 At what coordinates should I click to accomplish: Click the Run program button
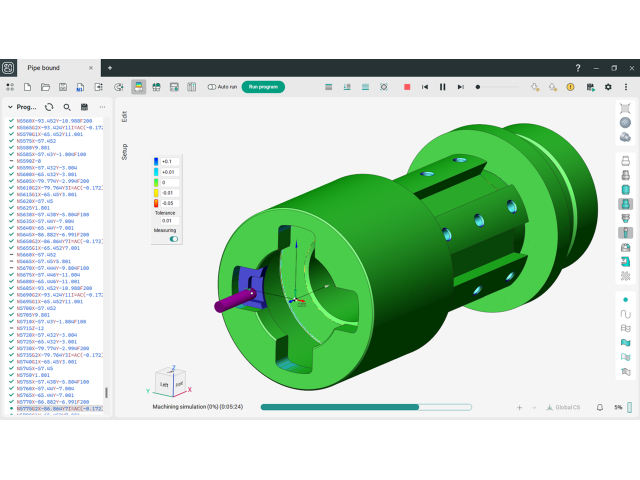tap(263, 87)
